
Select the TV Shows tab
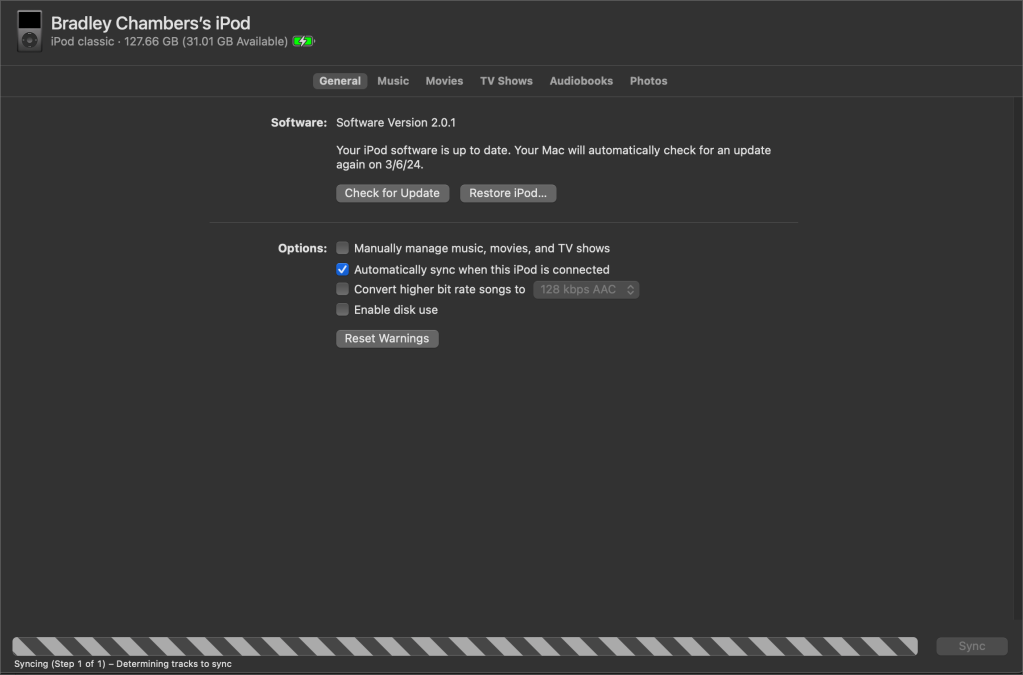pyautogui.click(x=506, y=81)
